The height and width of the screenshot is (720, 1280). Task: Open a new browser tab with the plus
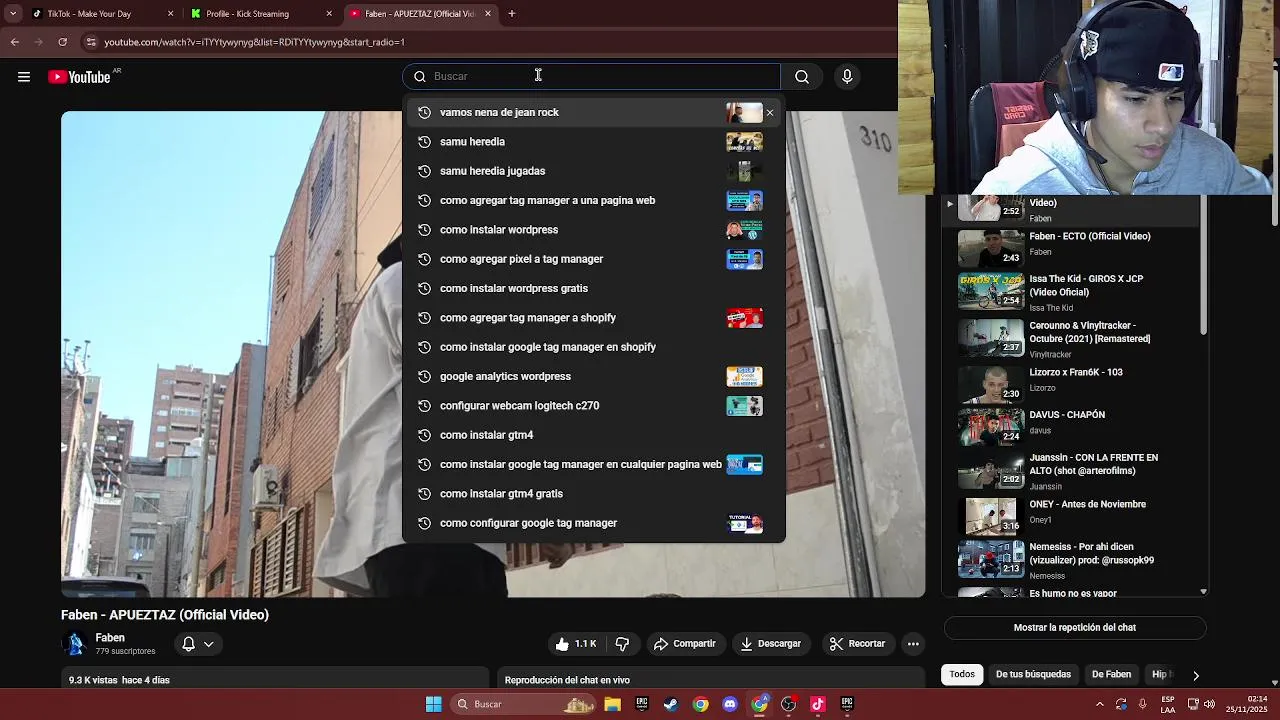pos(512,14)
